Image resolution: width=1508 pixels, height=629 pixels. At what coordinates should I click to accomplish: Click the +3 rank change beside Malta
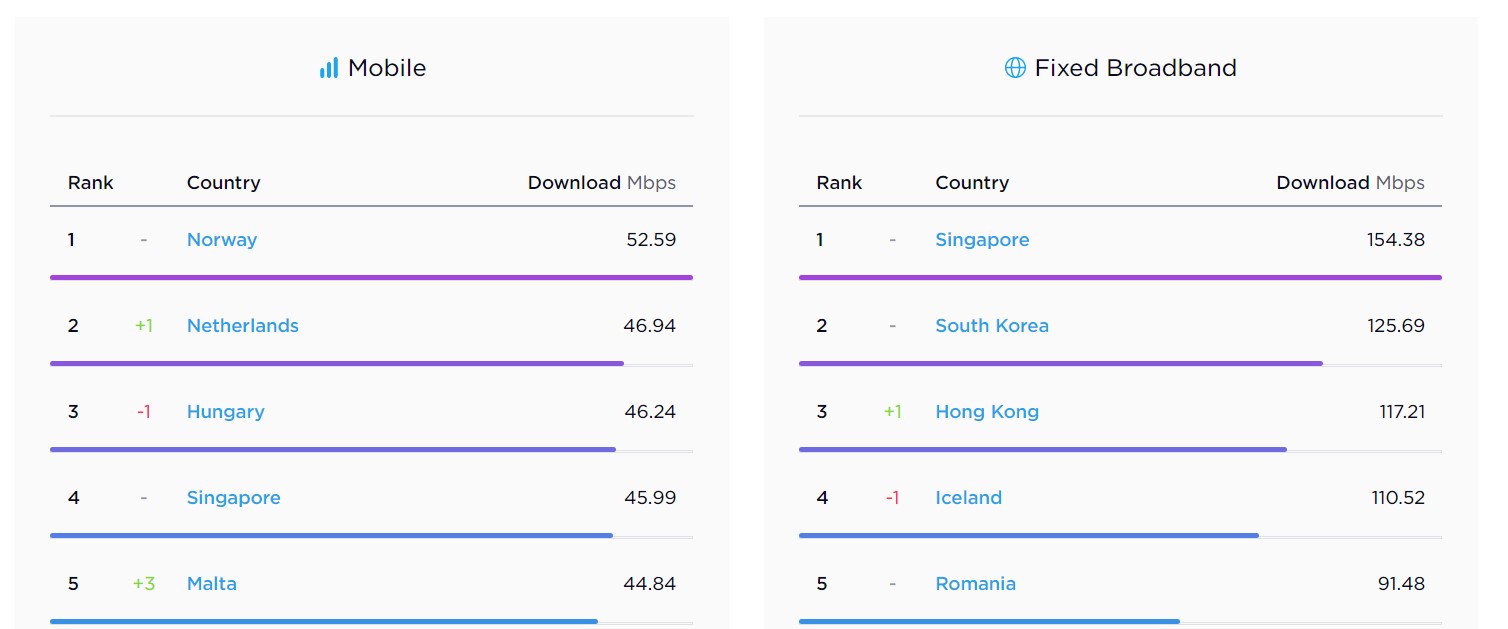click(x=144, y=584)
